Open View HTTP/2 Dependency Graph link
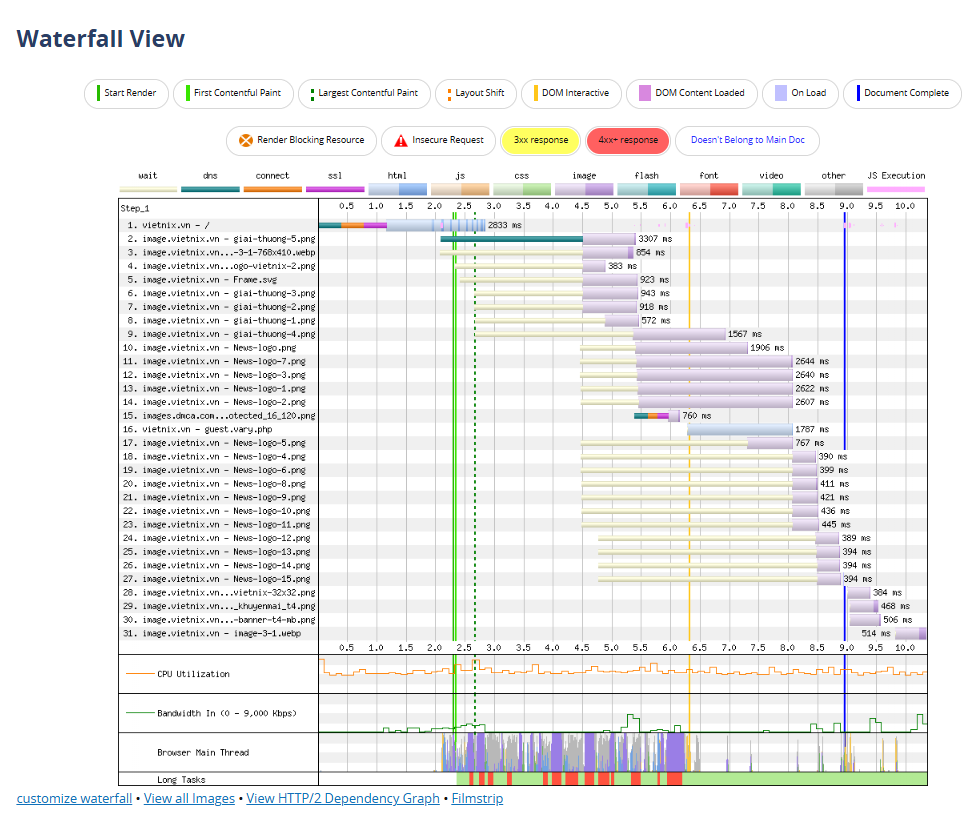The height and width of the screenshot is (827, 976). pyautogui.click(x=342, y=798)
